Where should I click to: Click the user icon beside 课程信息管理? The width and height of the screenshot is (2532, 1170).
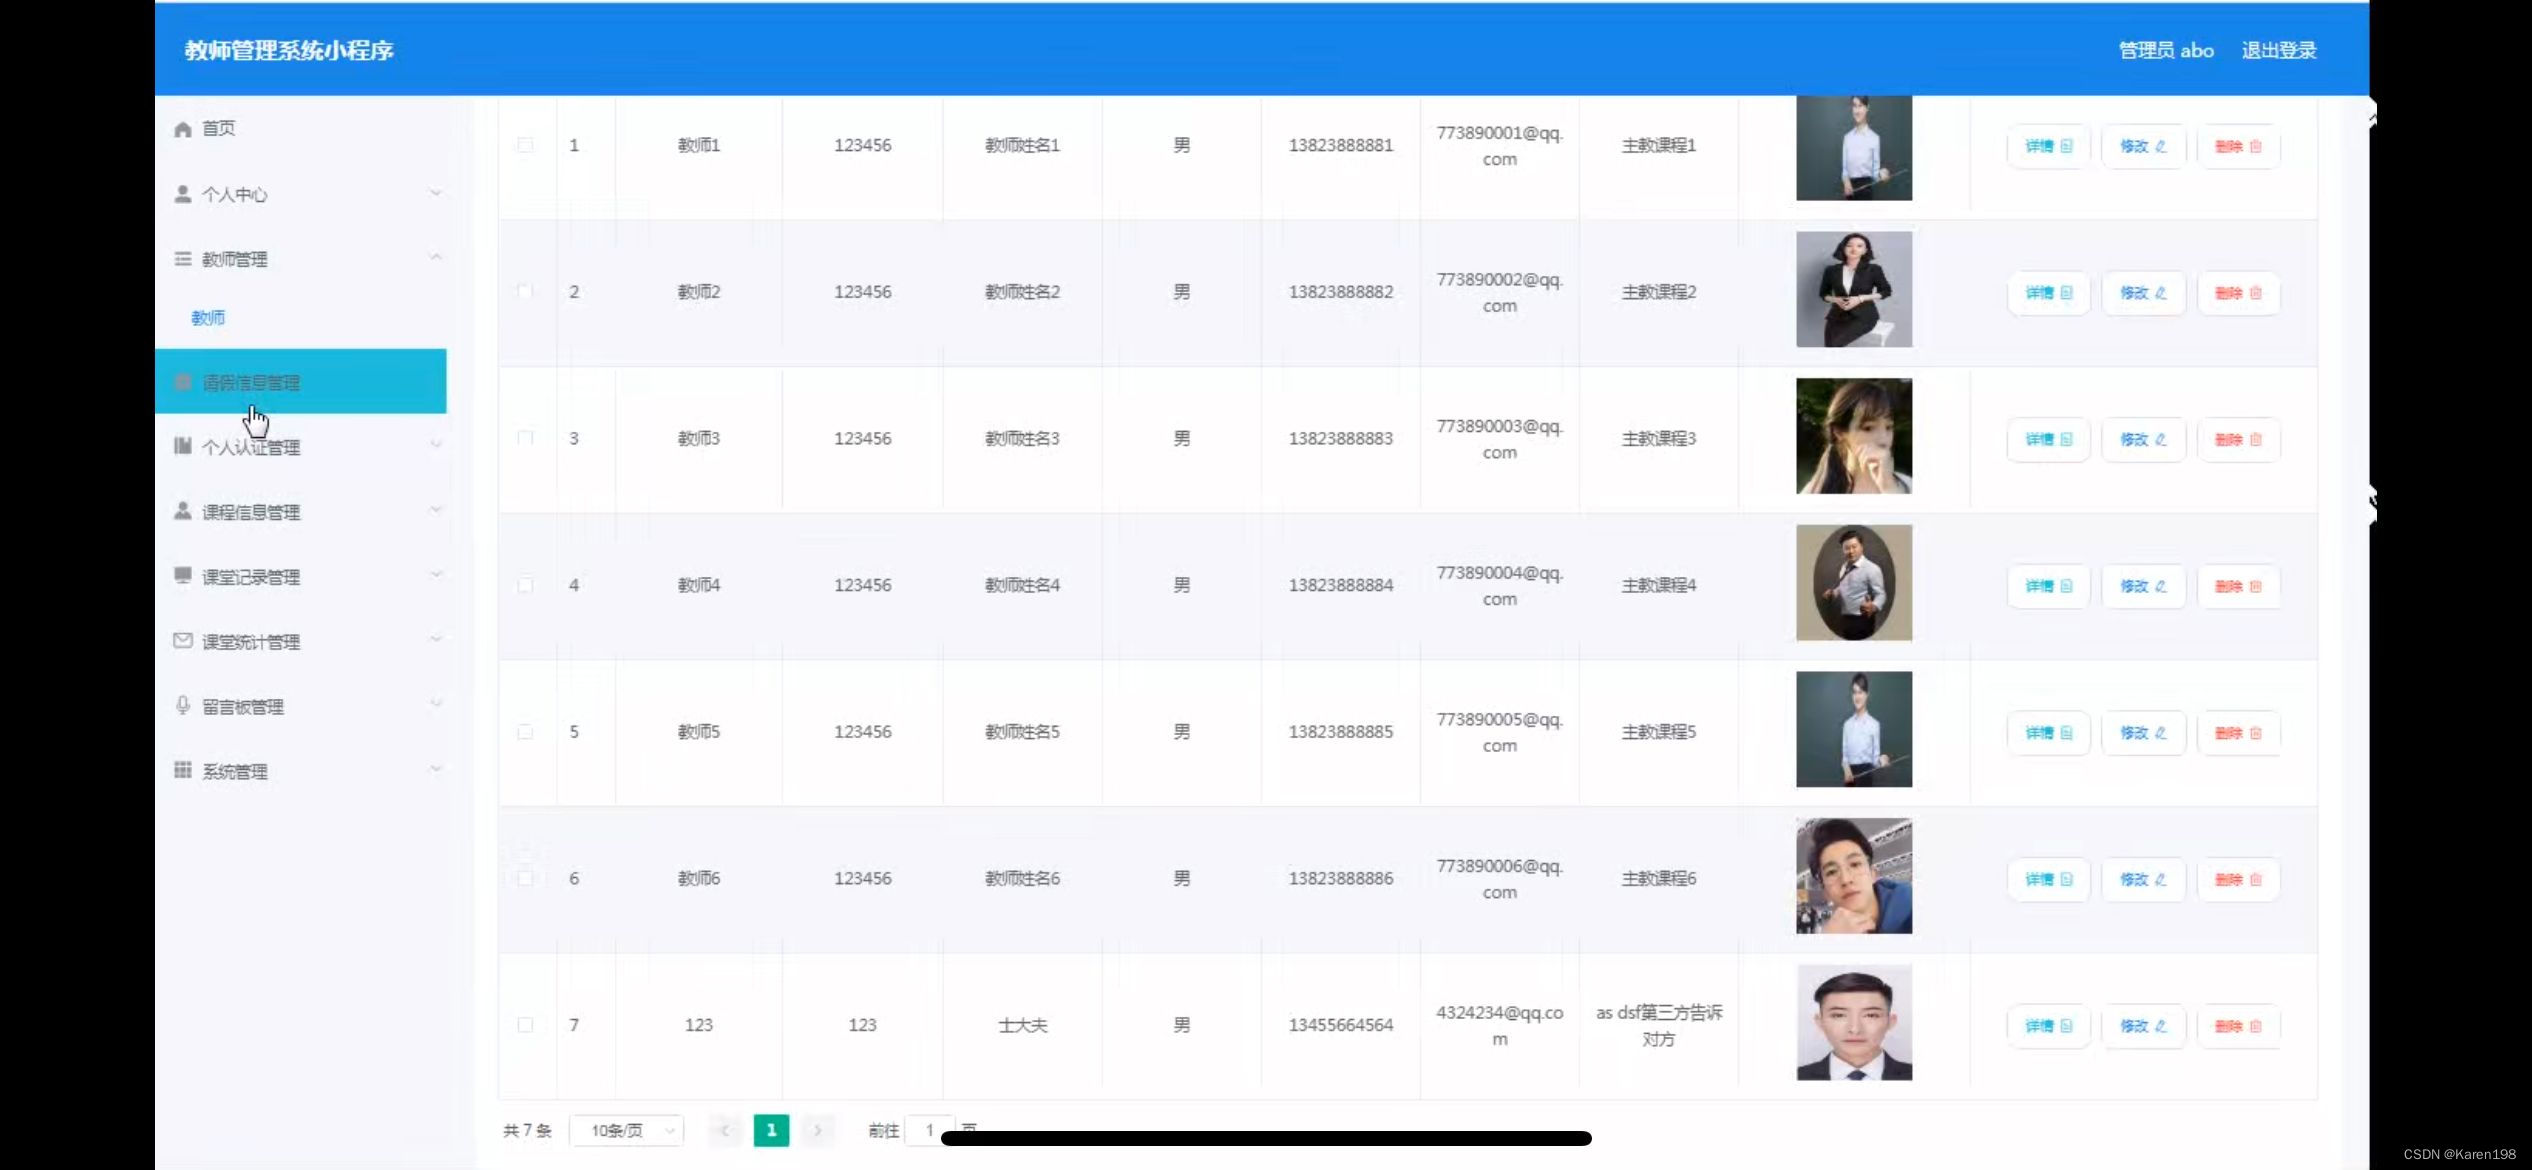click(x=182, y=511)
